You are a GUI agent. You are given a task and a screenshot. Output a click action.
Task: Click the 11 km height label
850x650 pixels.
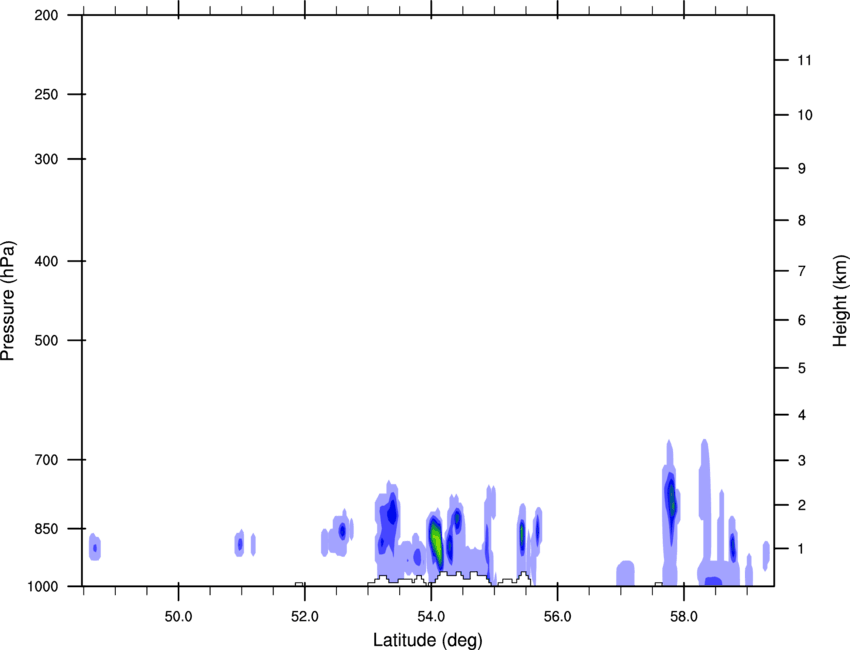[x=804, y=60]
